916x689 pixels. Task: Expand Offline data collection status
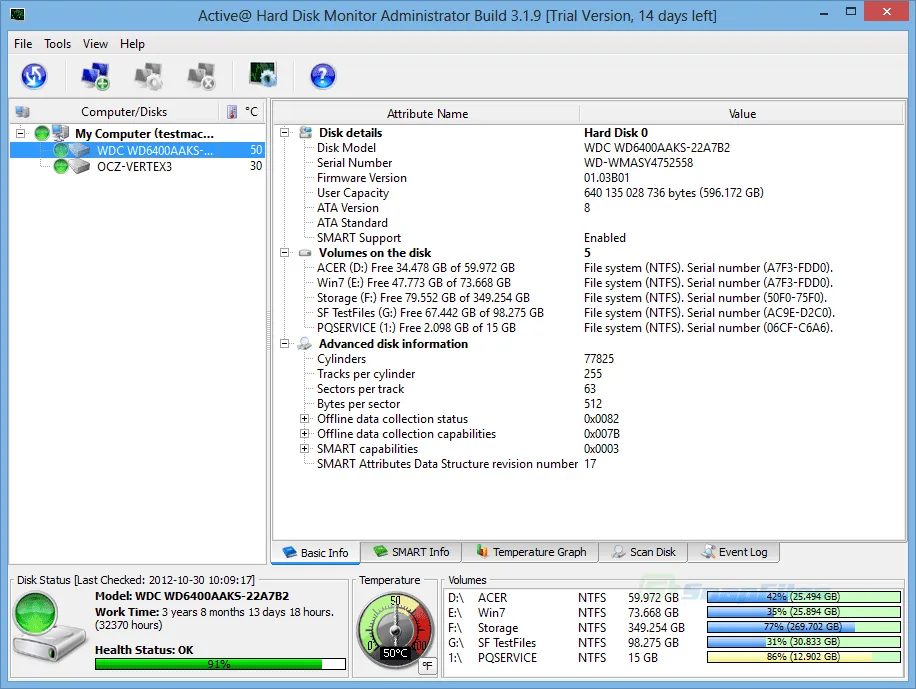pos(304,418)
